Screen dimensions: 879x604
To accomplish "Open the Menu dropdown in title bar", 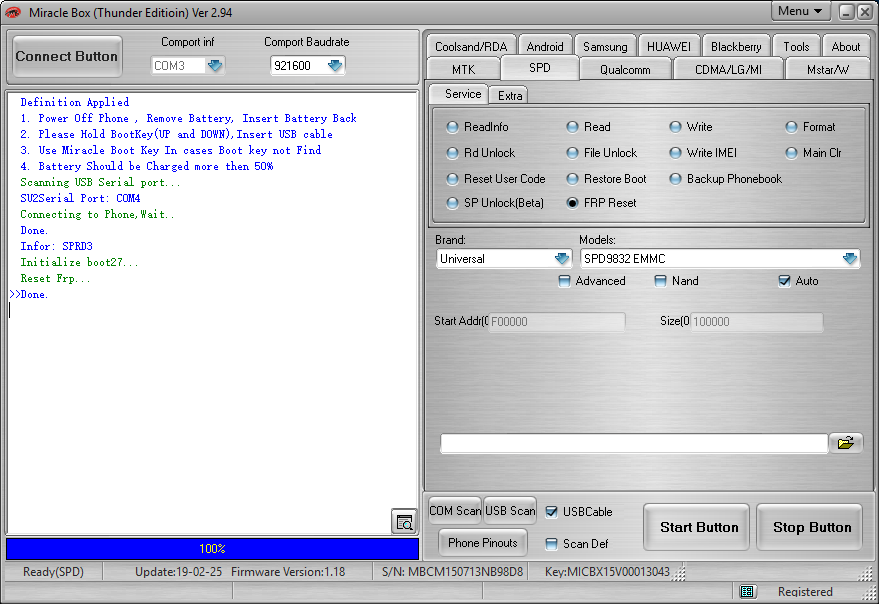I will point(800,11).
